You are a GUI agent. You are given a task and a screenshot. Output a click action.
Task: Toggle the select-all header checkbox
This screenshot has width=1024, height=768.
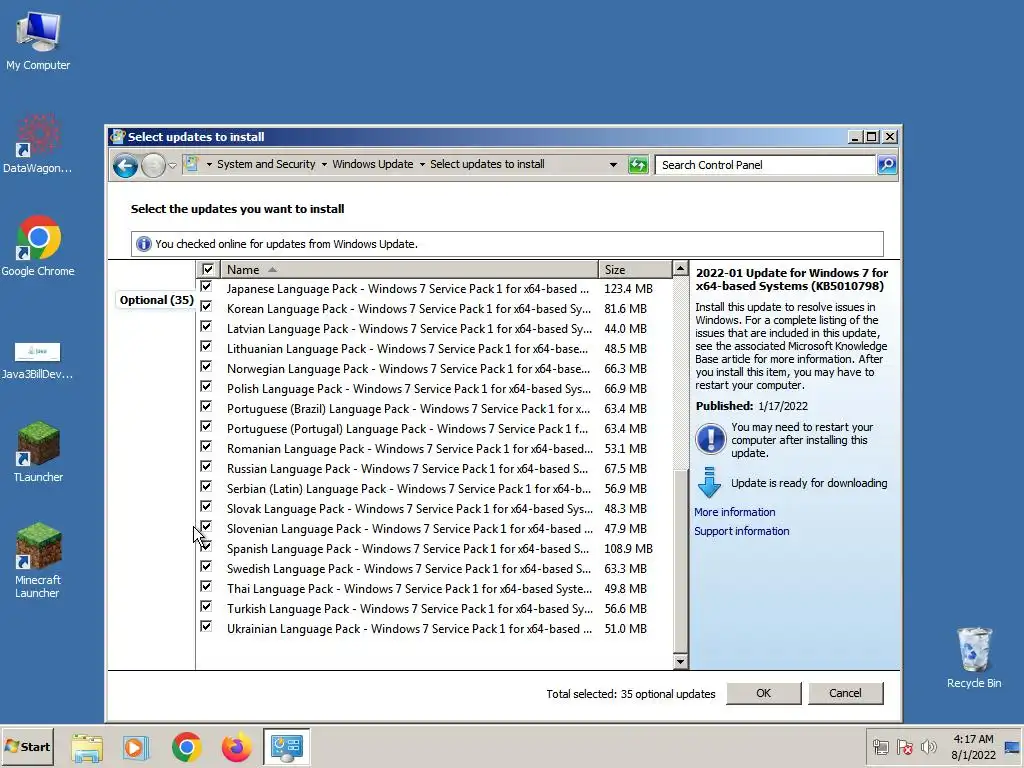pyautogui.click(x=208, y=269)
